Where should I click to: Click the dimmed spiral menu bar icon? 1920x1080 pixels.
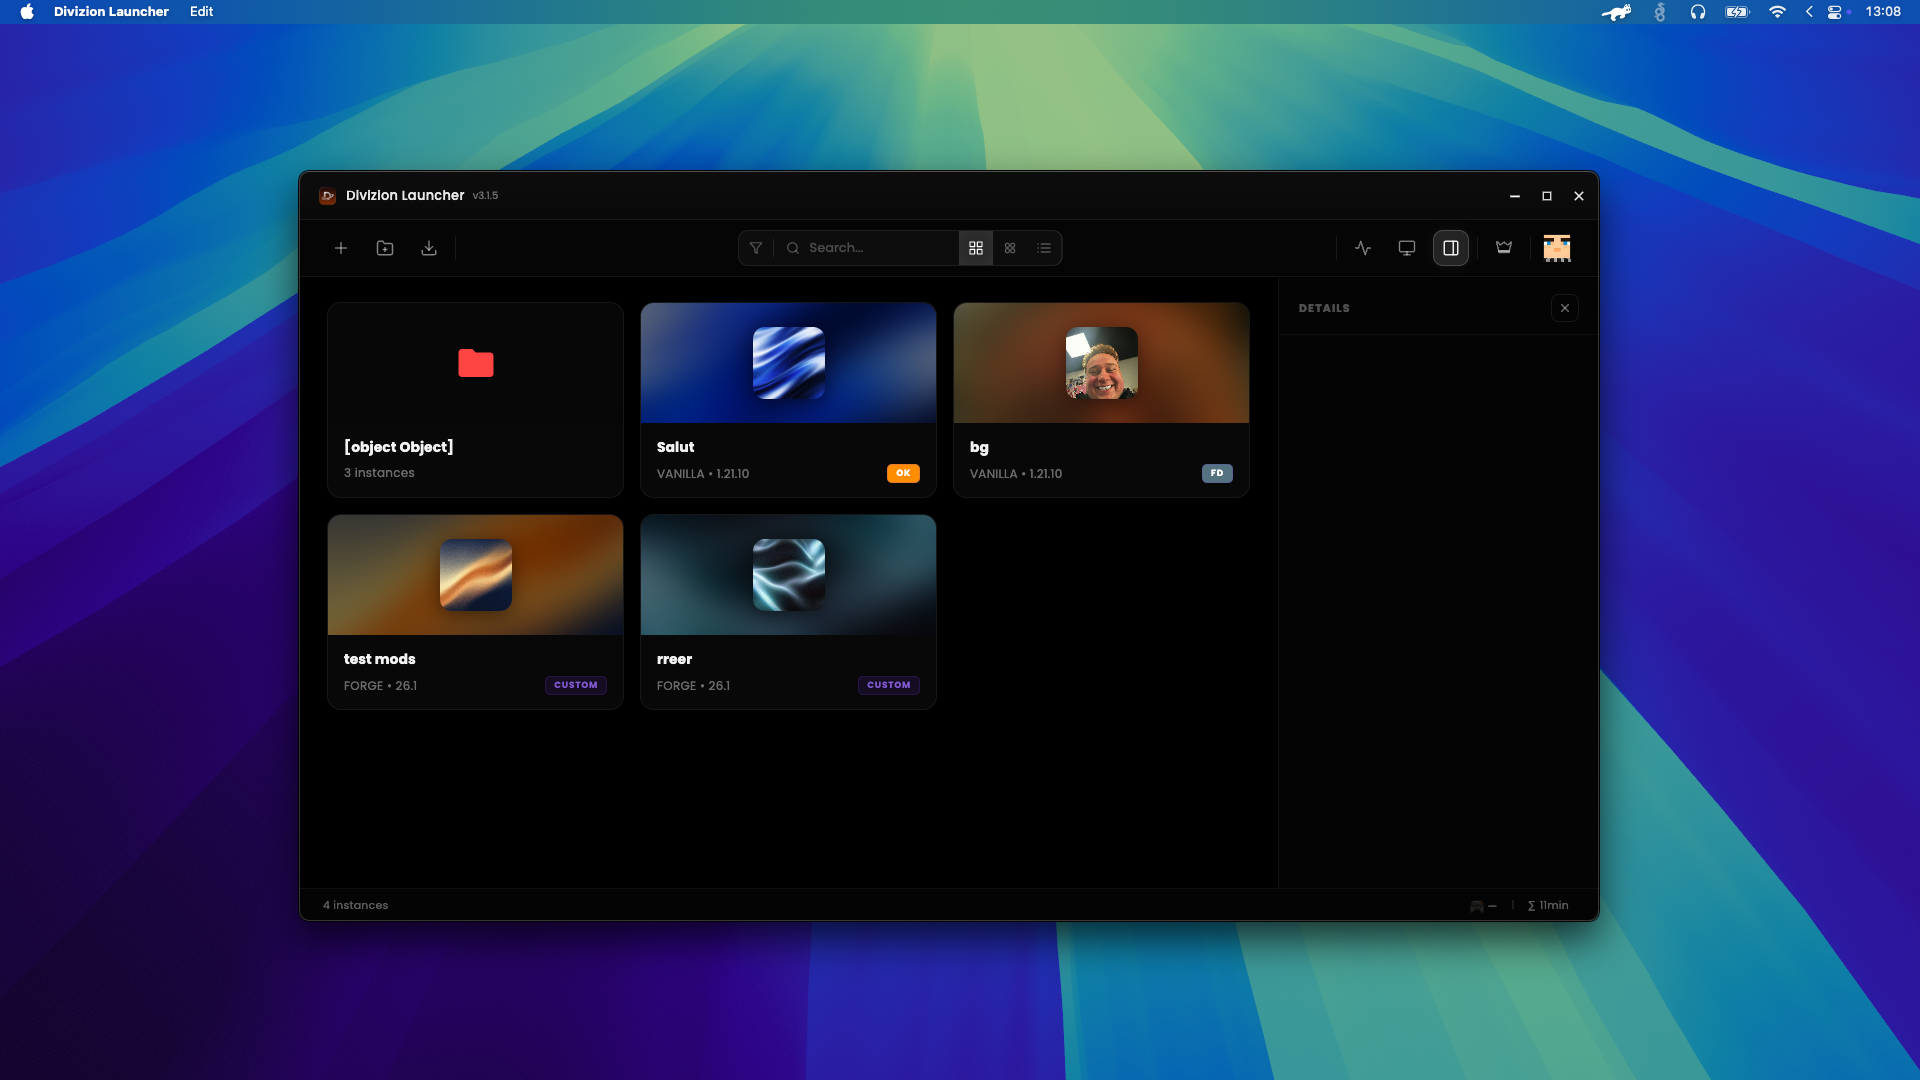[x=1660, y=12]
